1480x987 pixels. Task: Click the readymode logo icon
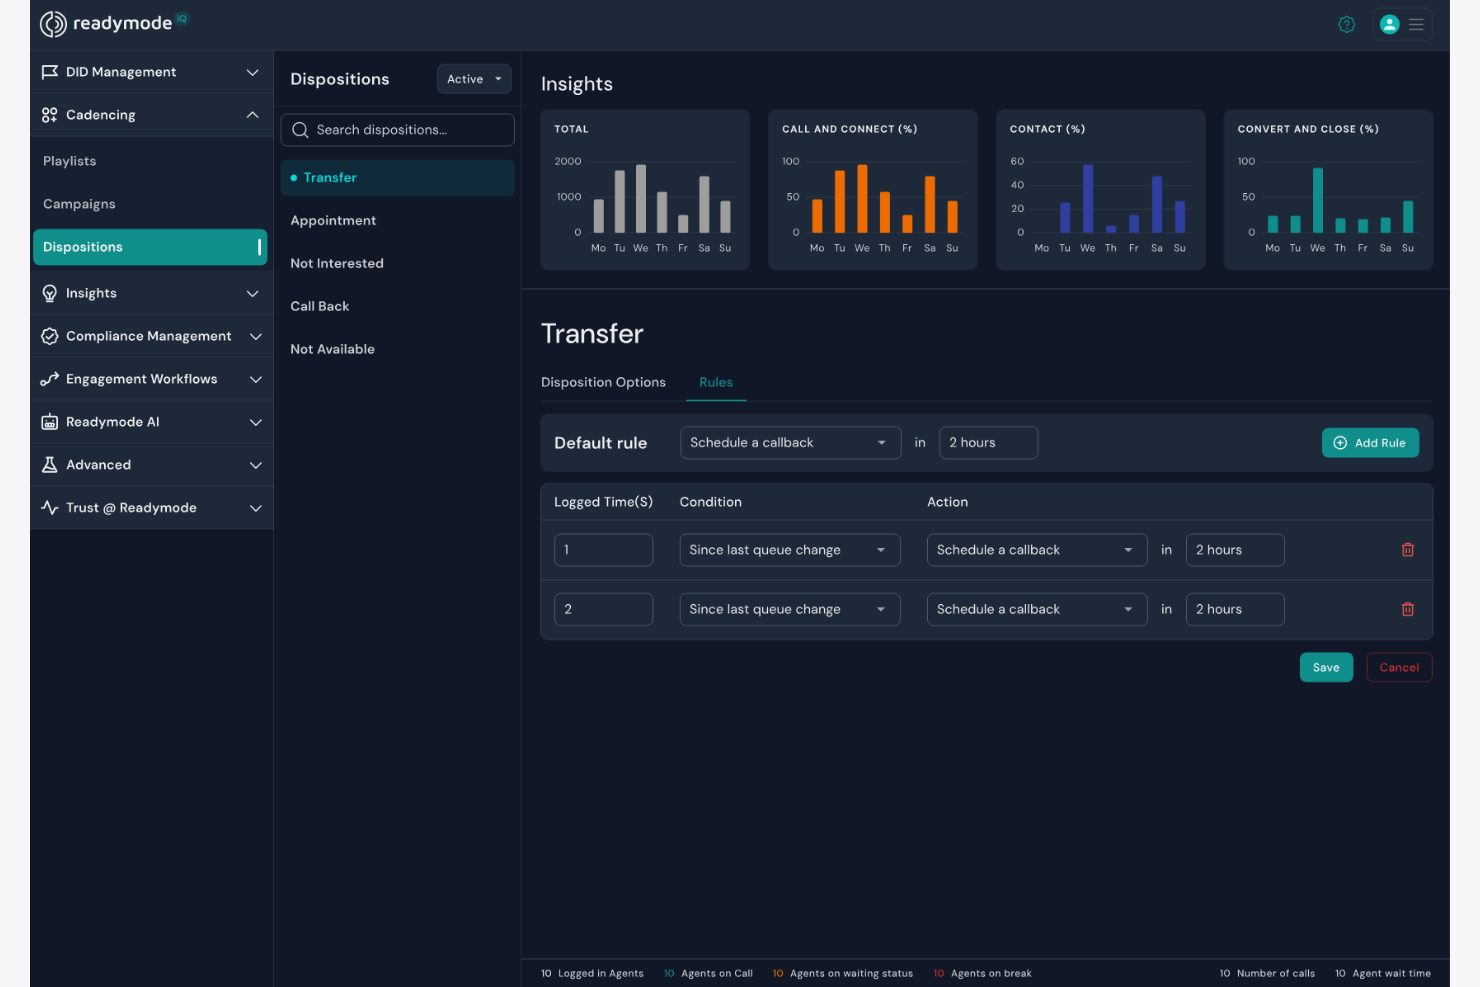[53, 24]
